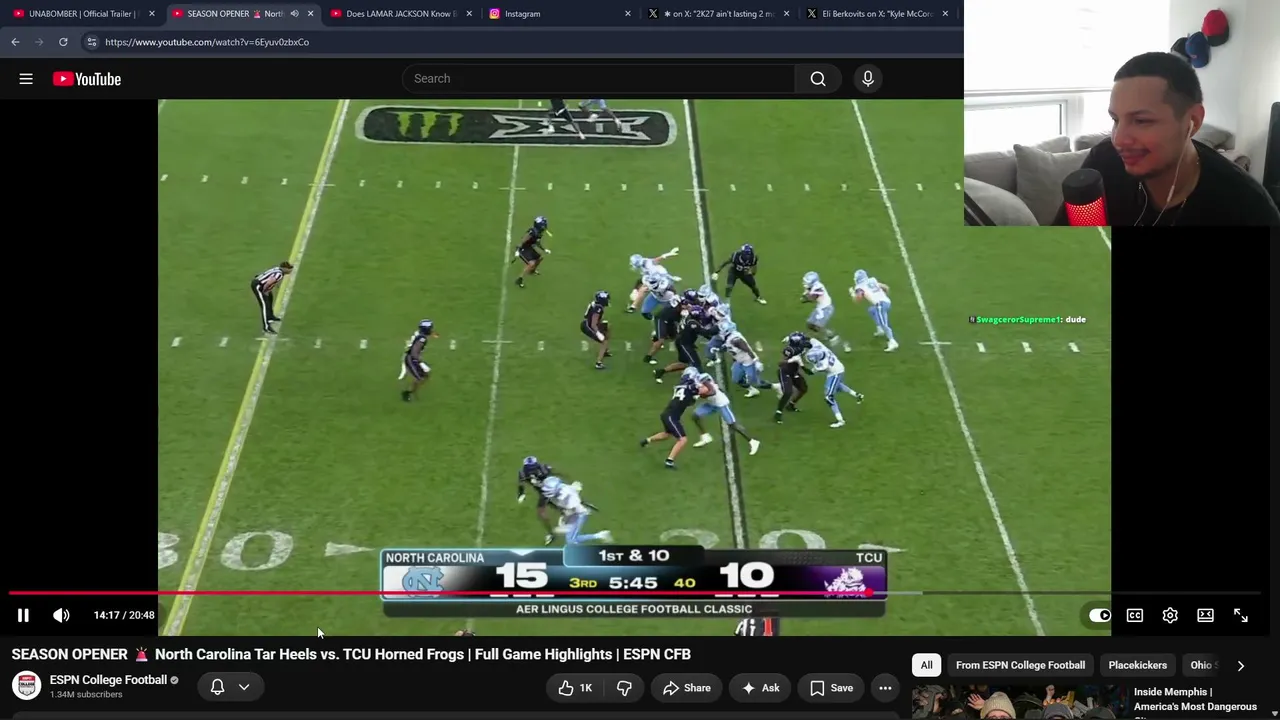The width and height of the screenshot is (1280, 720).
Task: Open the Ask AI feature
Action: point(760,688)
